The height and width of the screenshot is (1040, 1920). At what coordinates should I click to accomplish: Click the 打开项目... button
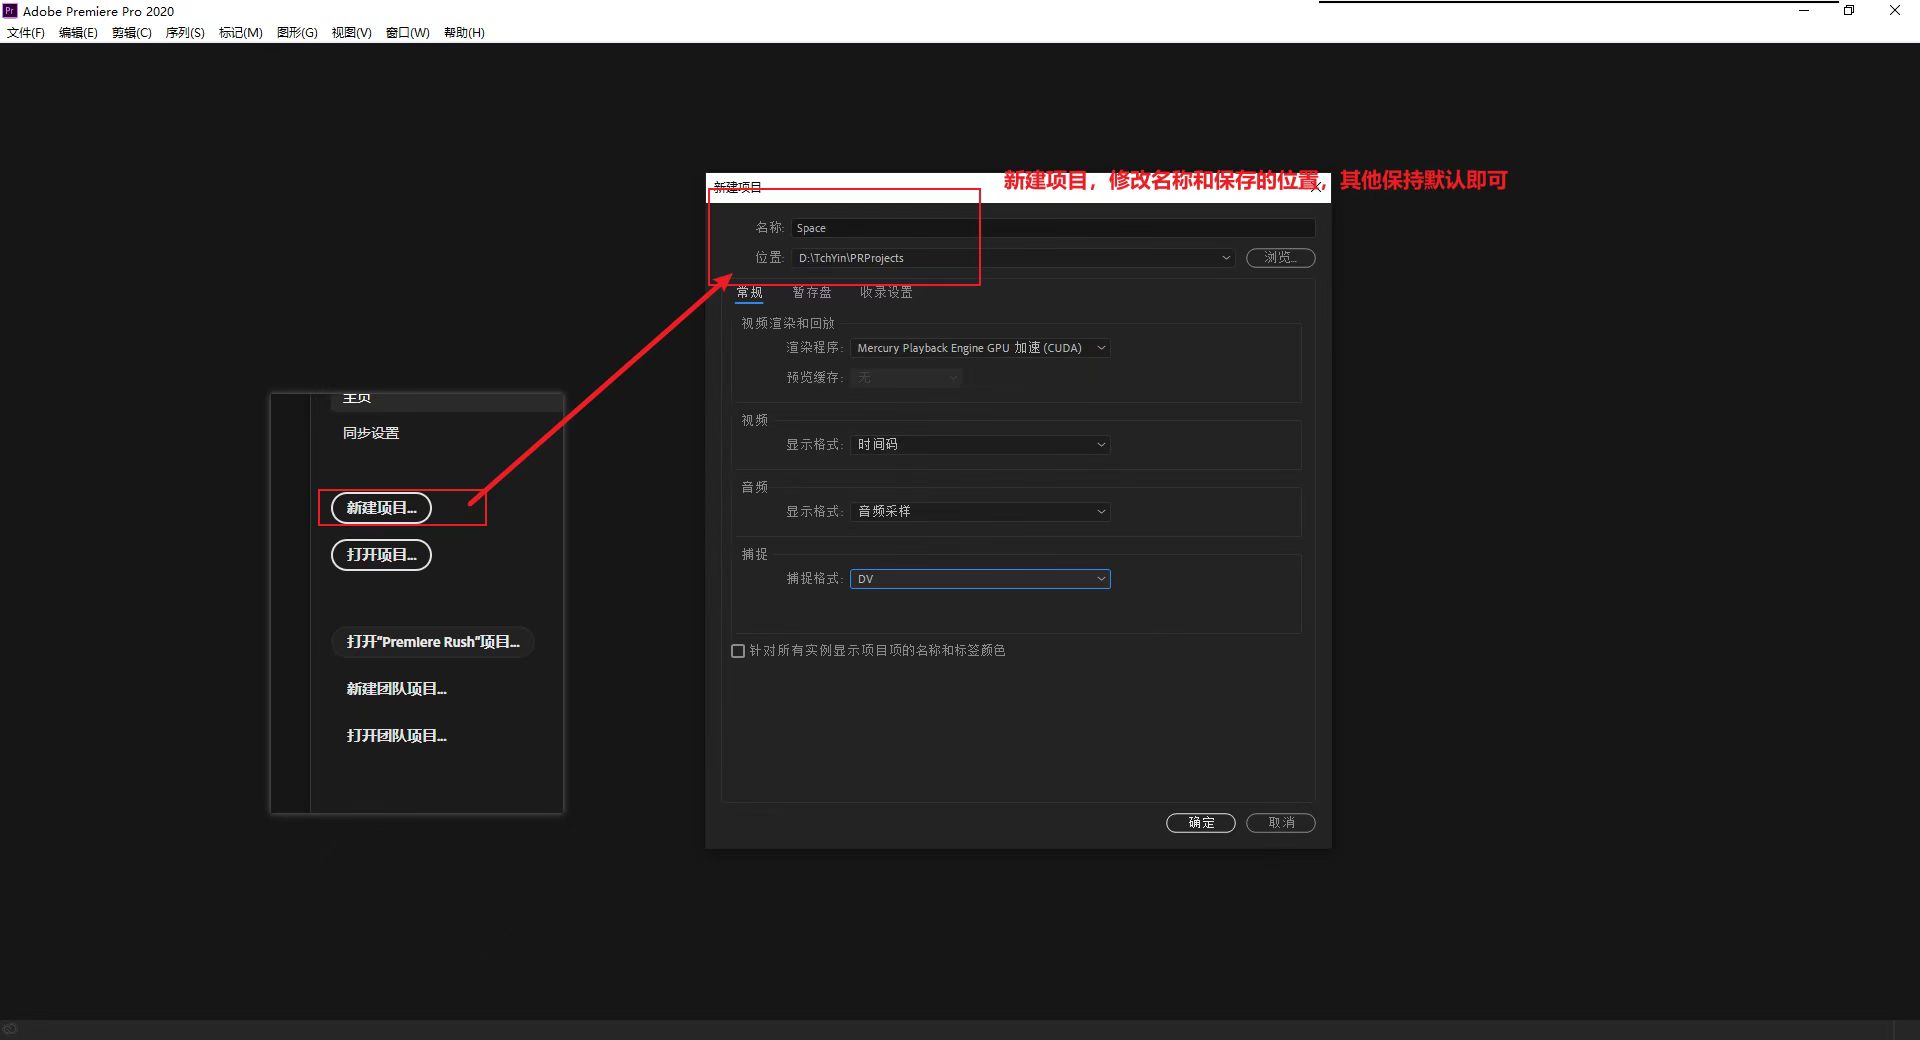tap(381, 555)
